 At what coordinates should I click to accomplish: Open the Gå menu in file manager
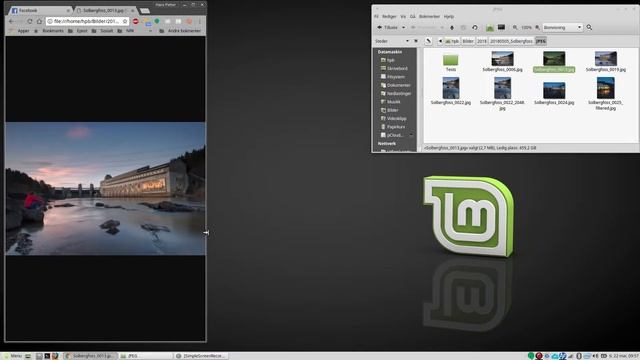coord(413,17)
